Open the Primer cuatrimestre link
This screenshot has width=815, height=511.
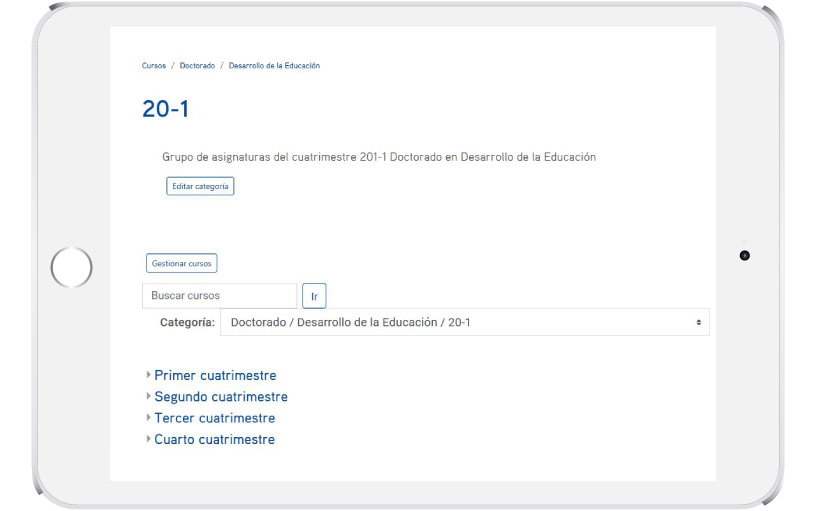point(215,375)
